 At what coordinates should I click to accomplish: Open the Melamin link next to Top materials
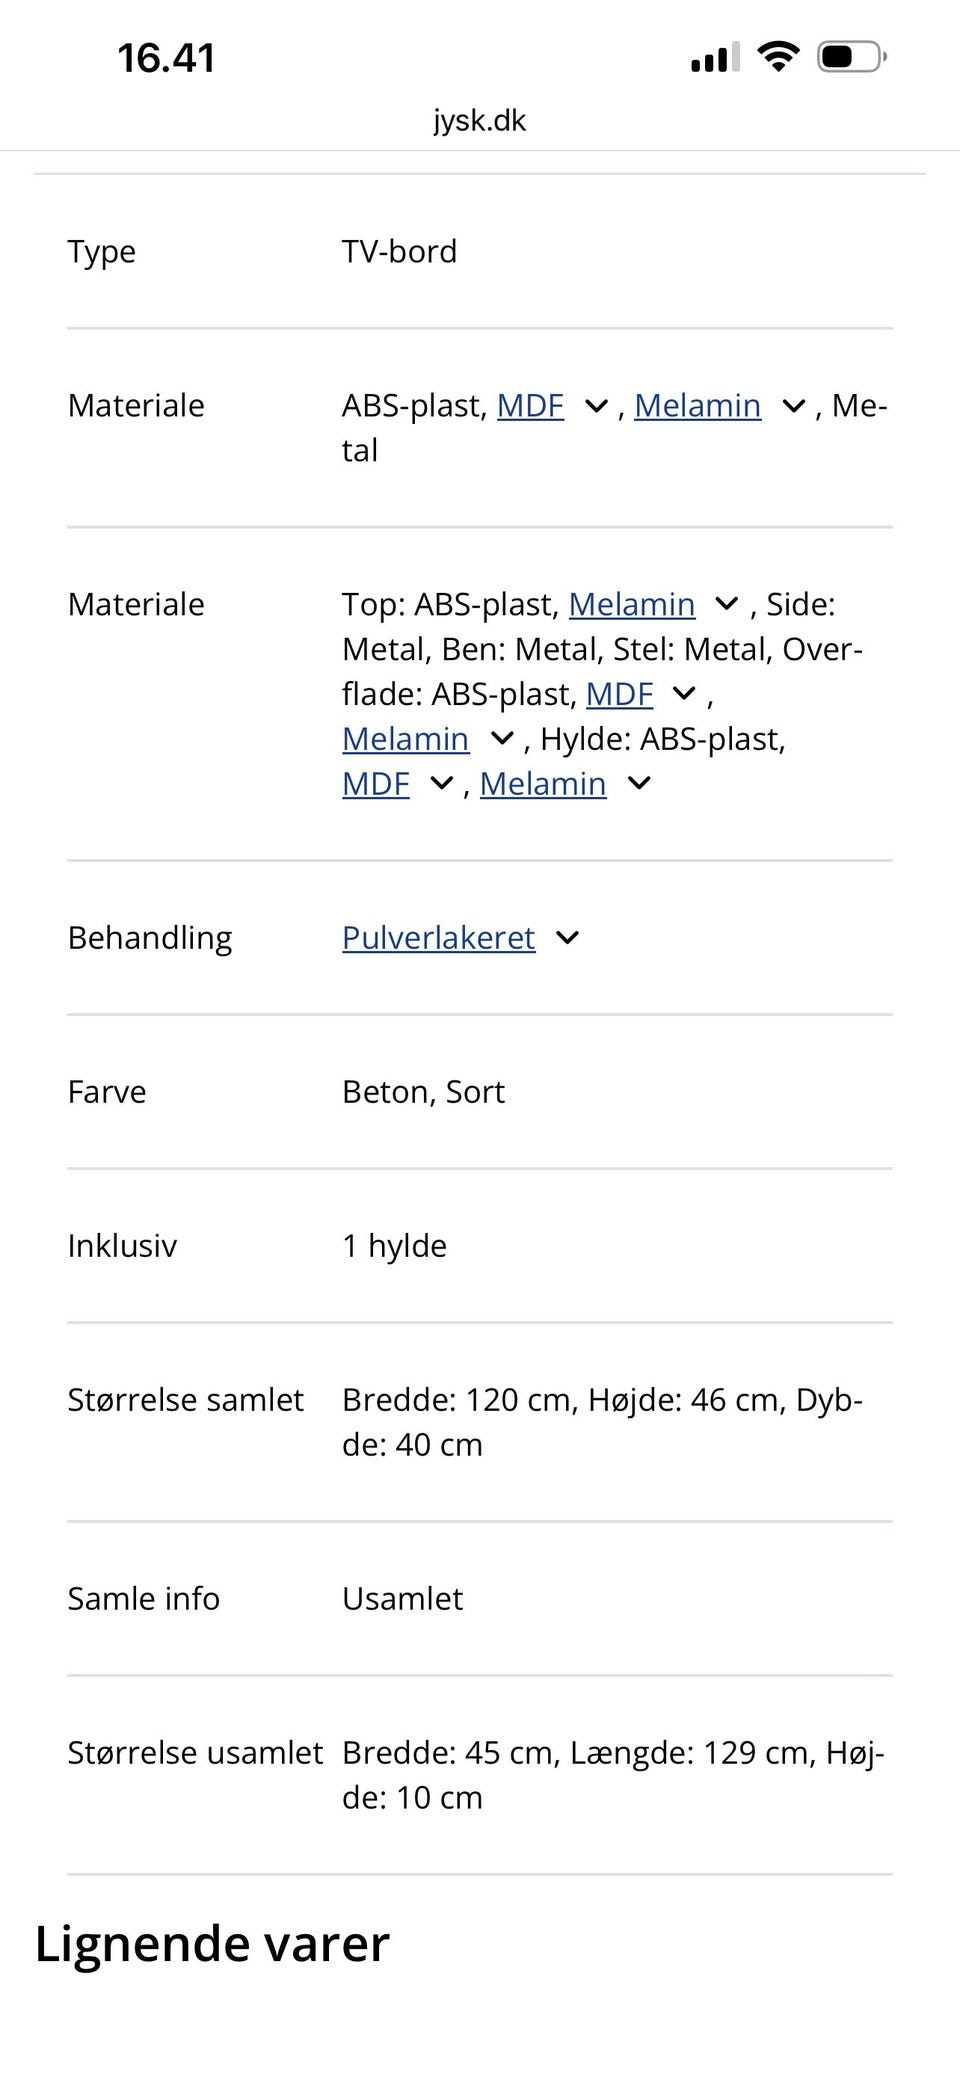point(632,604)
